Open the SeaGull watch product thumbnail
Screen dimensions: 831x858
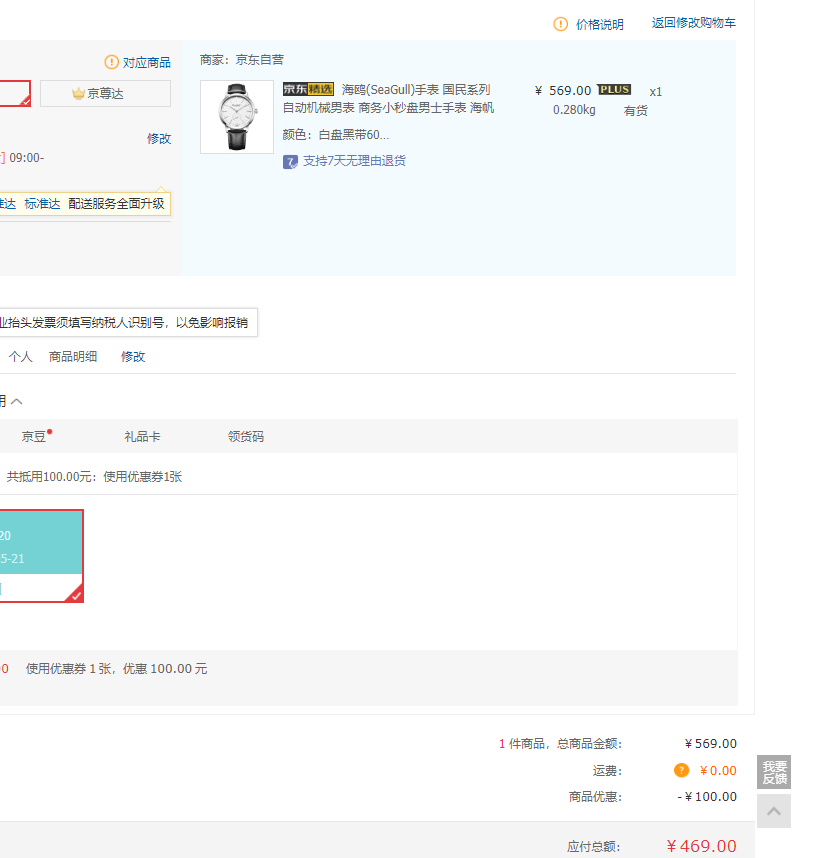pyautogui.click(x=237, y=117)
